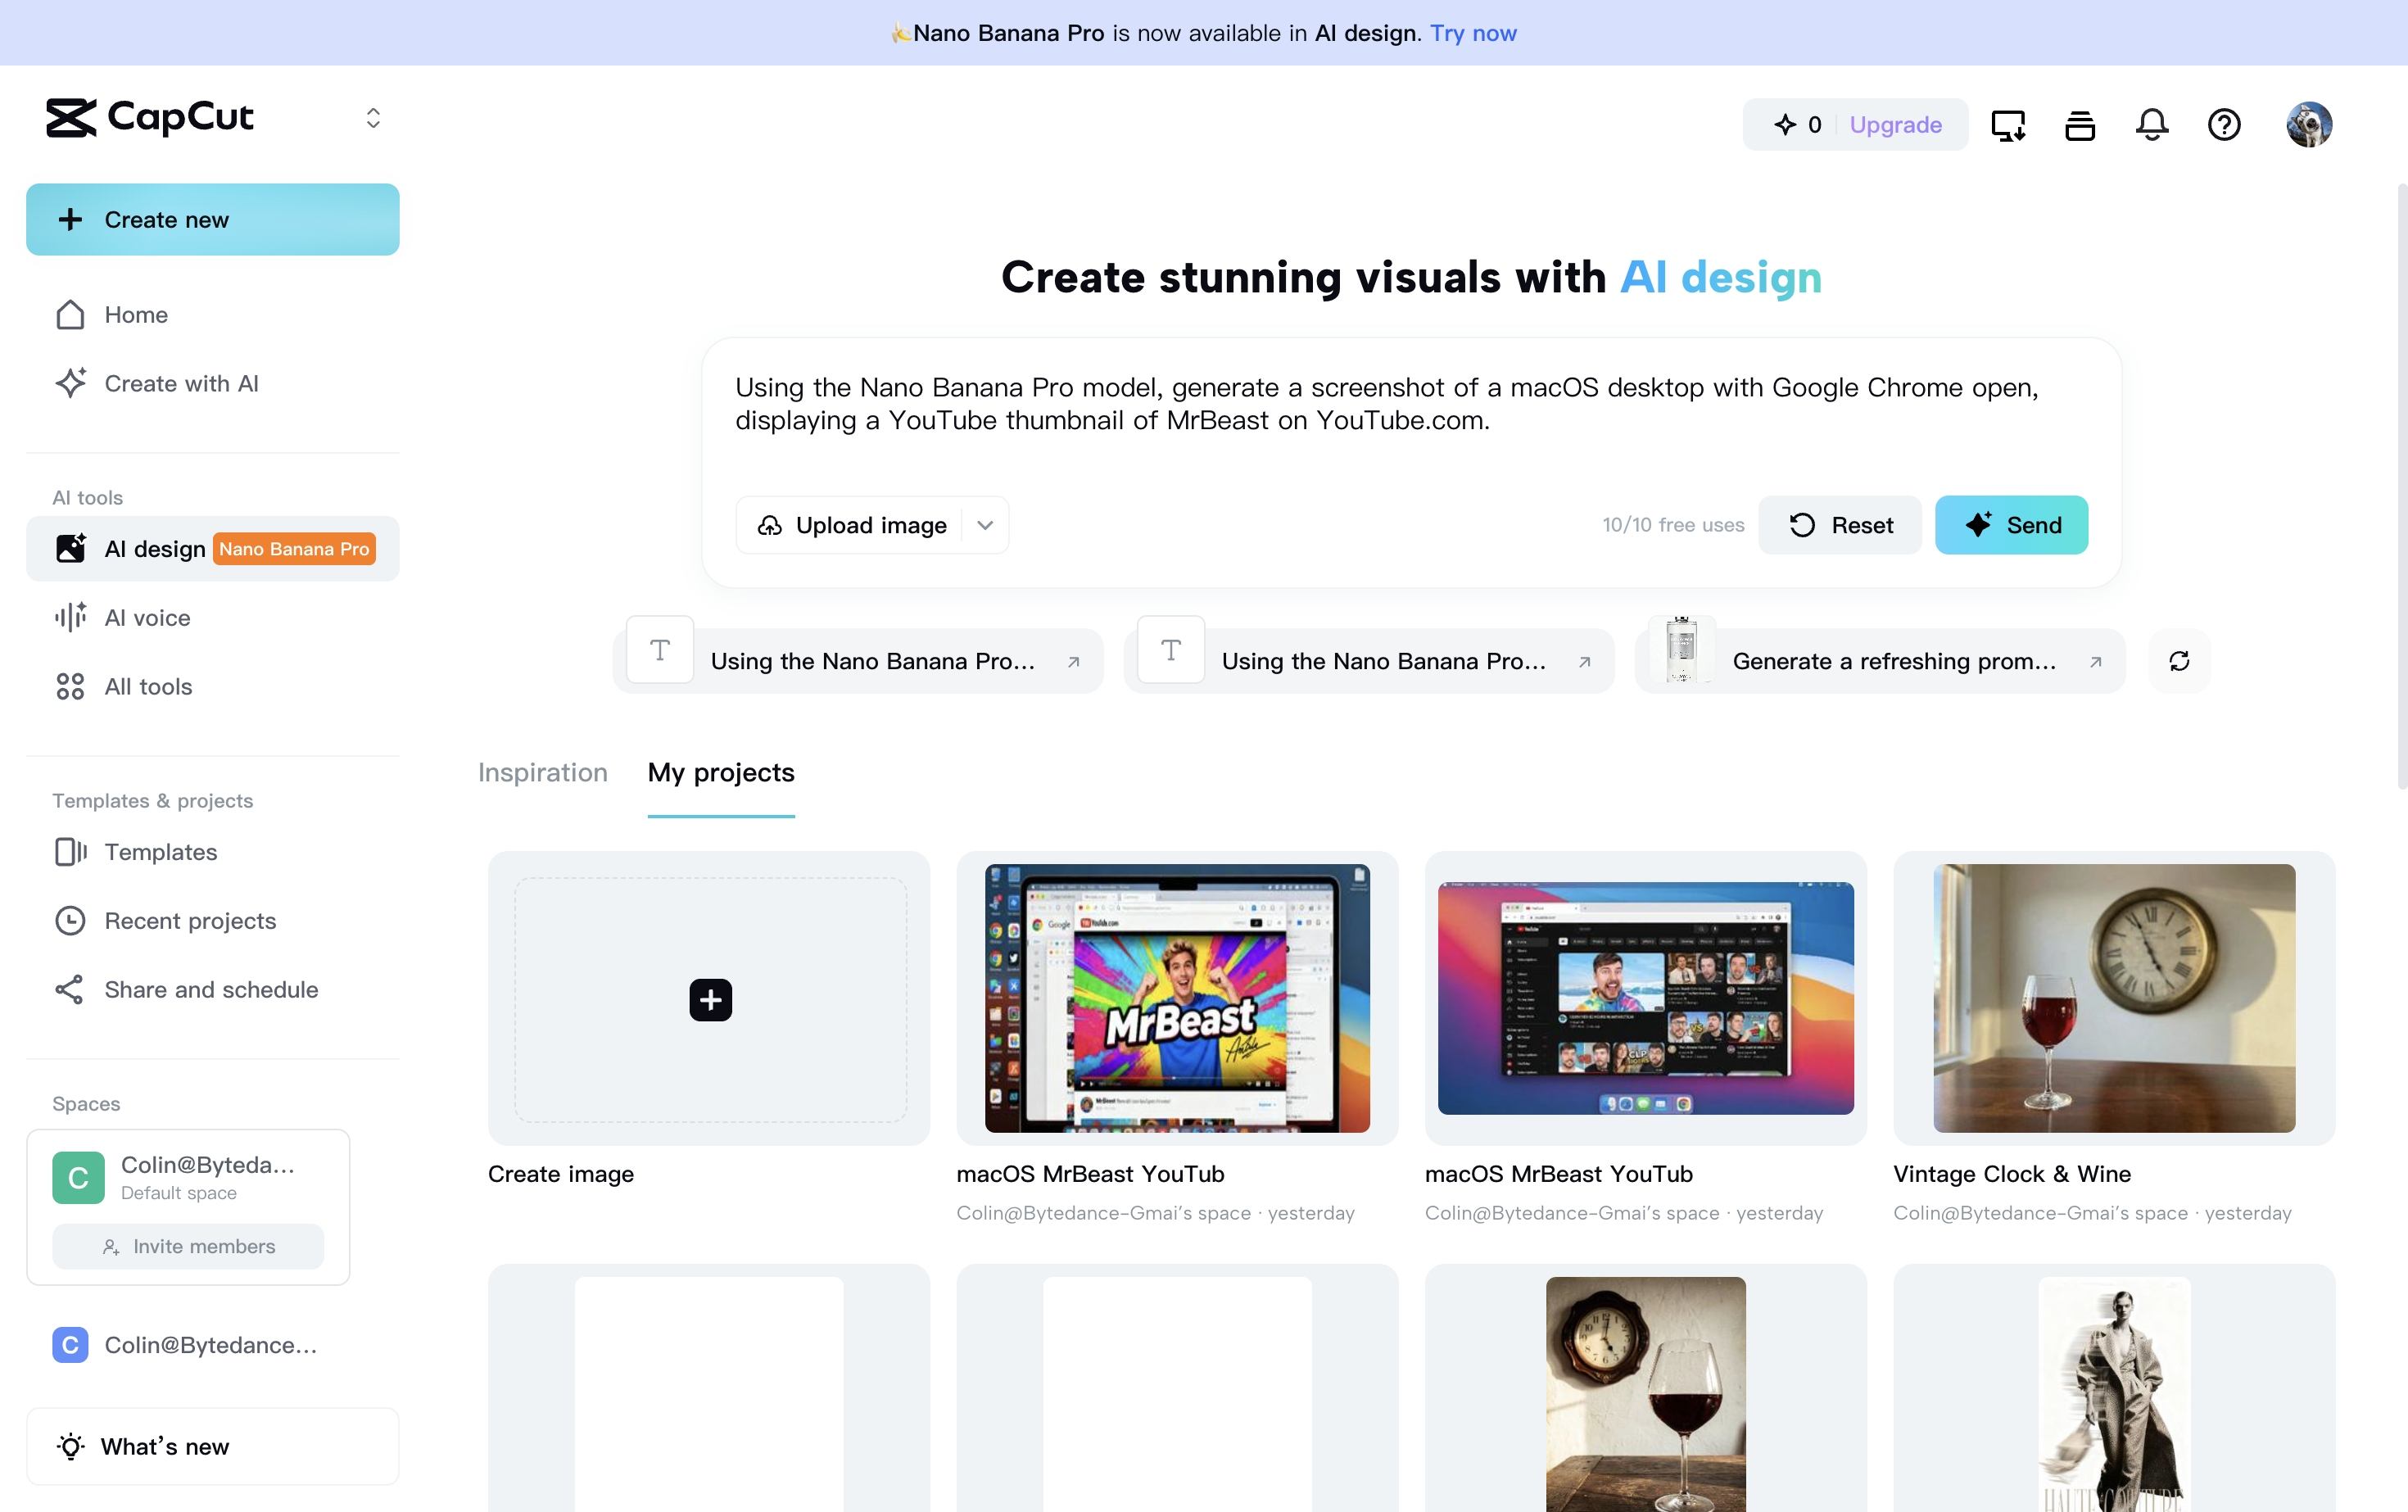The height and width of the screenshot is (1512, 2408).
Task: Switch to the Inspiration tab
Action: click(x=543, y=773)
